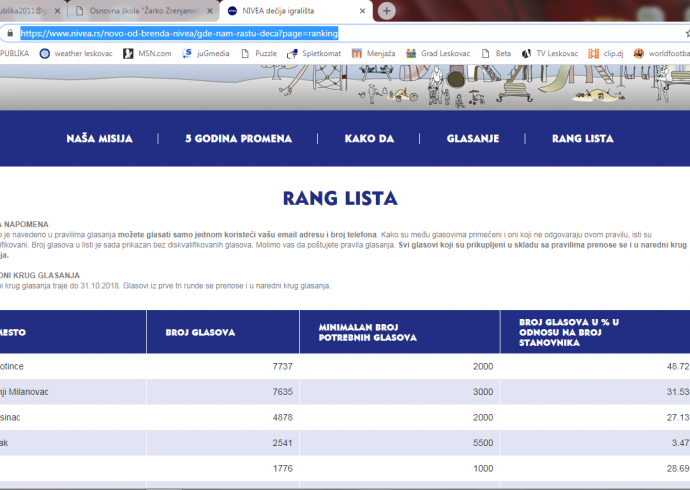Select percentage value 31.53
690x490 pixels.
[x=678, y=392]
